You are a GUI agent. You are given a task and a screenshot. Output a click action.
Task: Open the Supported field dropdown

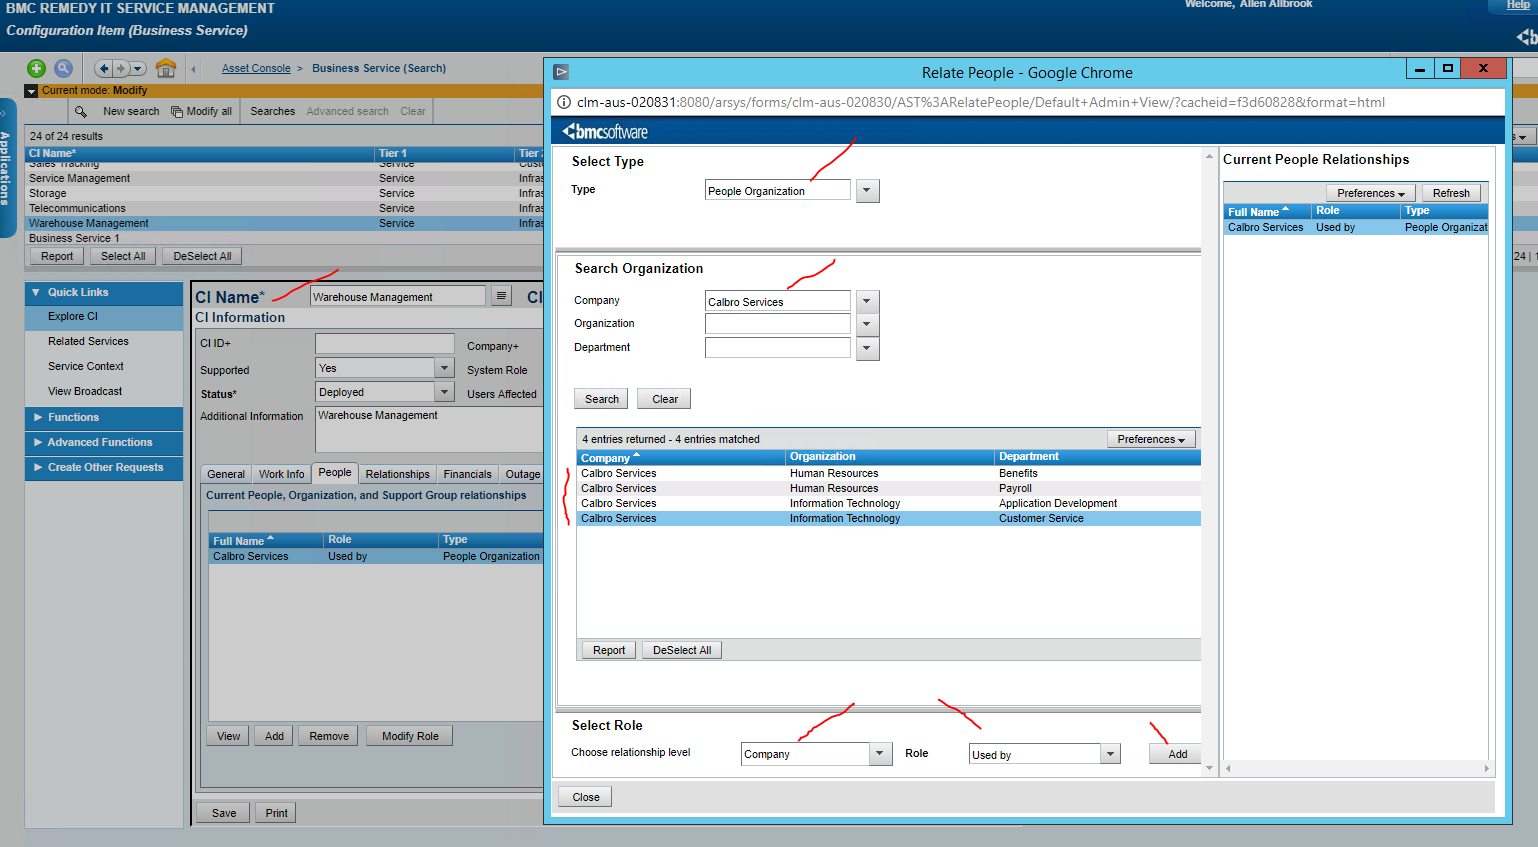pos(445,368)
